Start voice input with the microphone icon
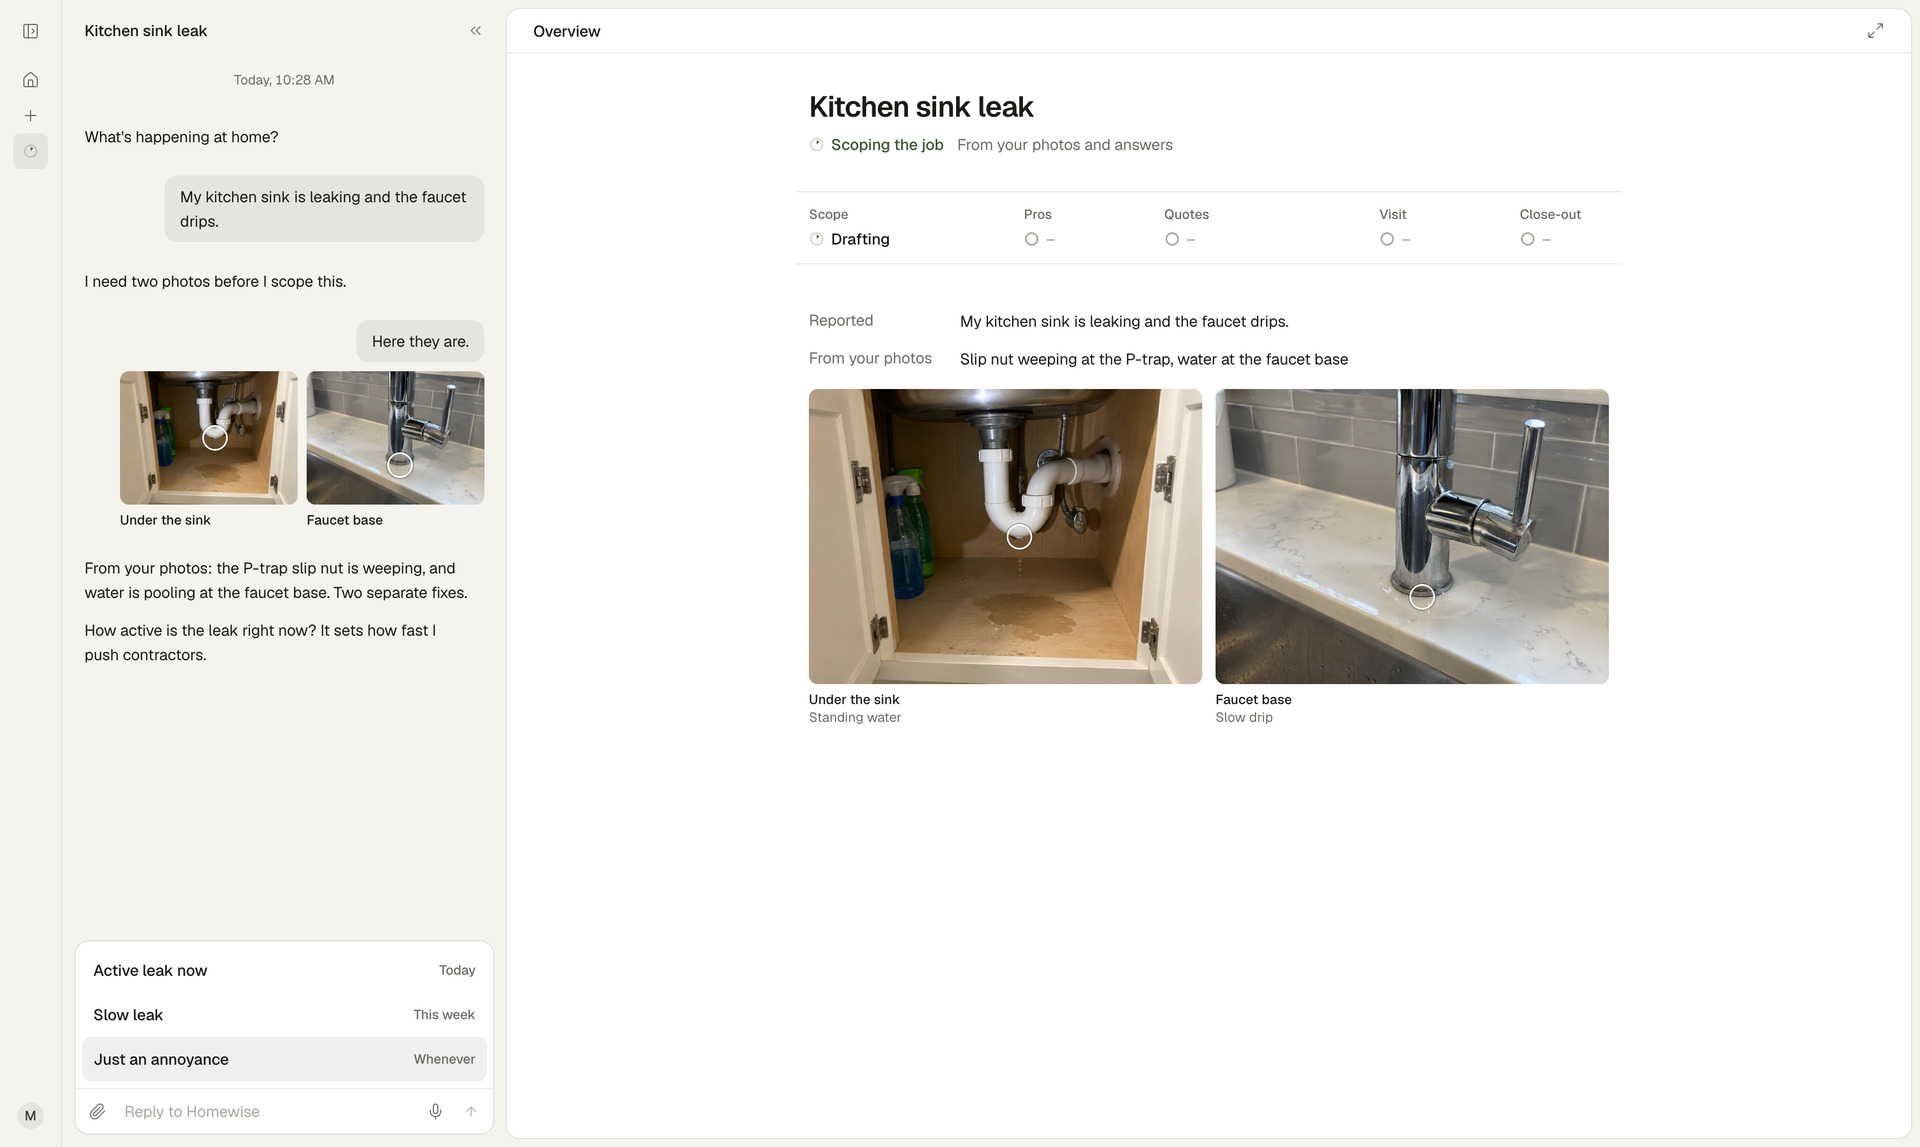Image resolution: width=1920 pixels, height=1147 pixels. 435,1111
